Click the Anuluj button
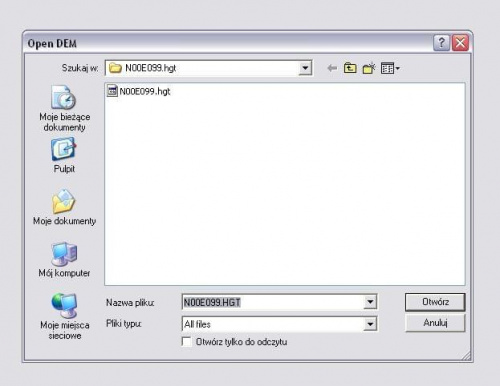 (x=435, y=323)
